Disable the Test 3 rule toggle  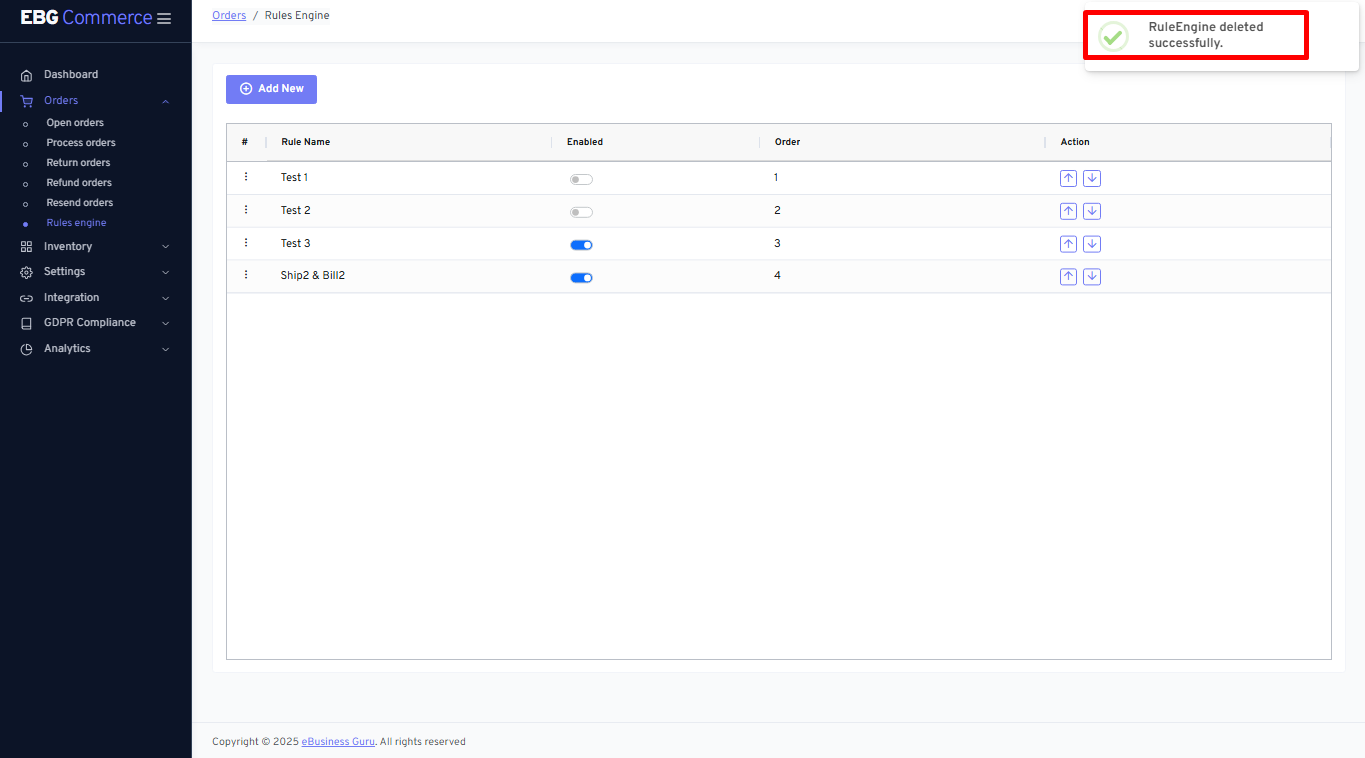[581, 245]
